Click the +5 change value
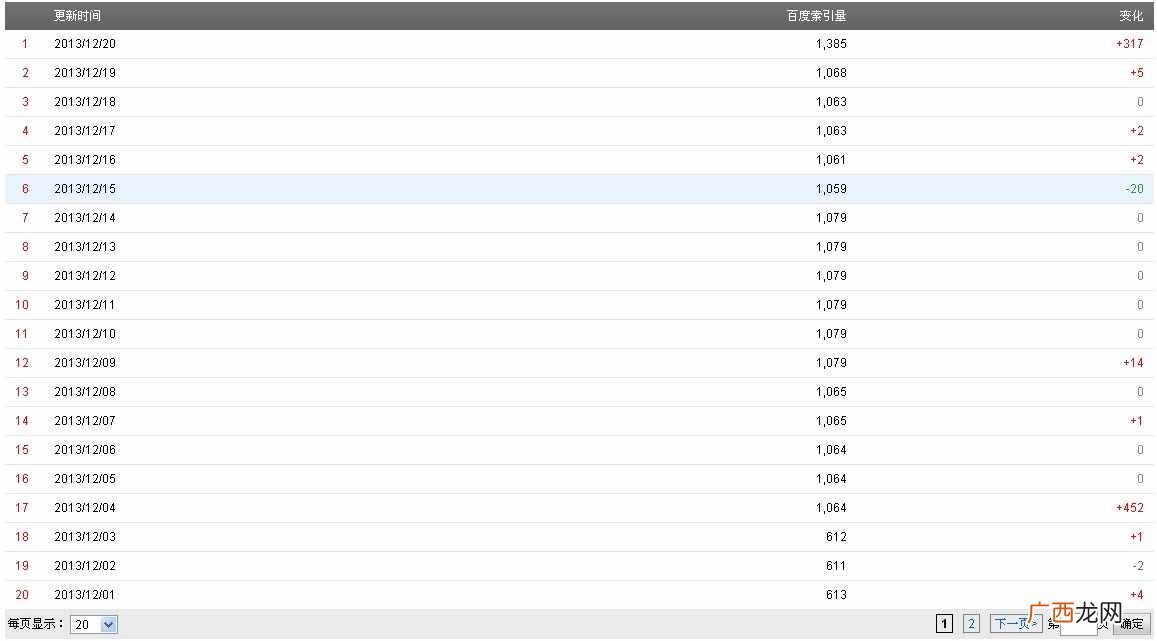The height and width of the screenshot is (641, 1157). [x=1136, y=72]
